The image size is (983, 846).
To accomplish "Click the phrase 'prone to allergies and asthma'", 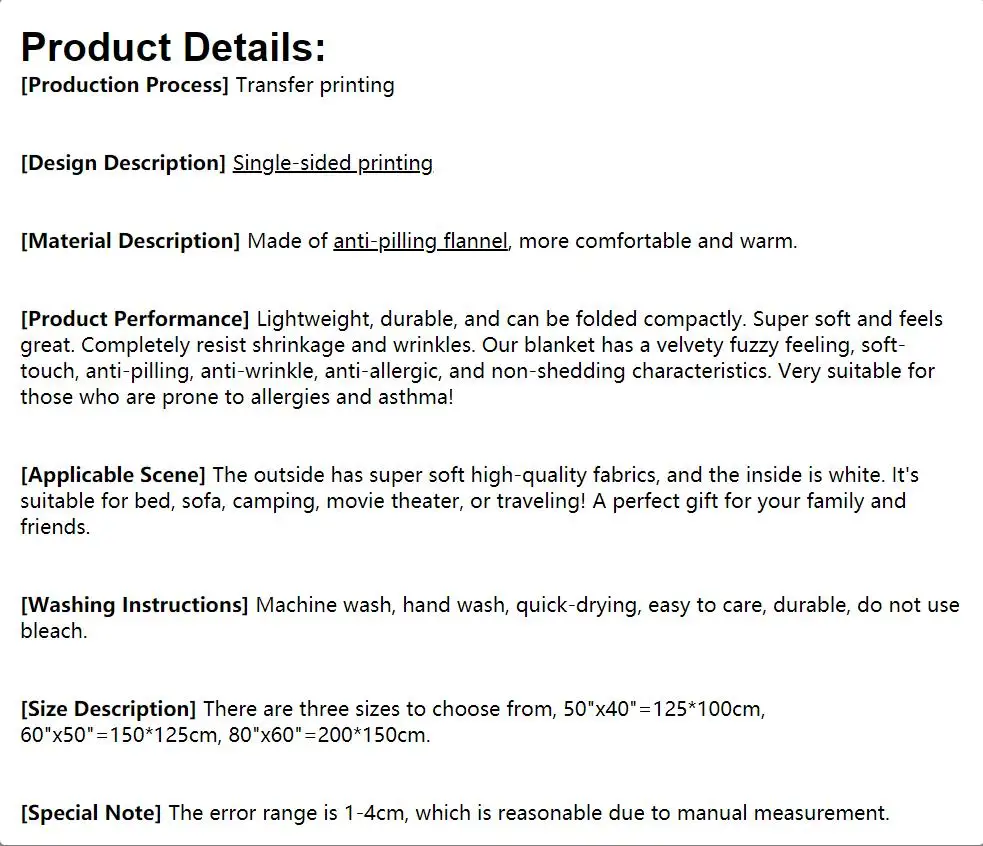I will 305,397.
